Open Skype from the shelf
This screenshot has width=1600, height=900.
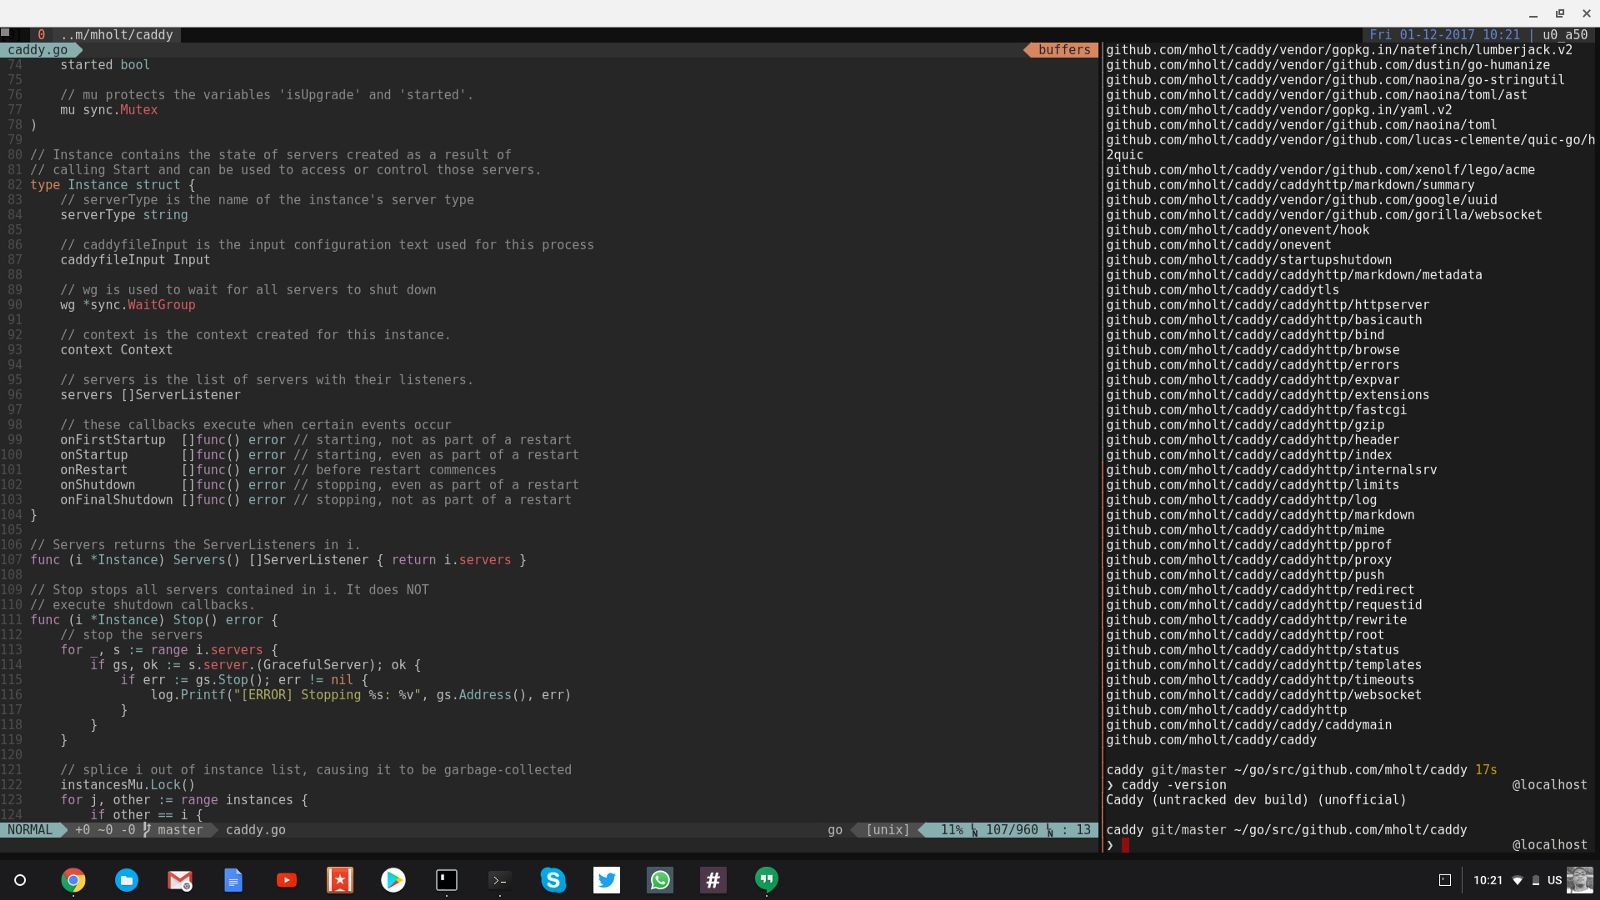click(553, 880)
